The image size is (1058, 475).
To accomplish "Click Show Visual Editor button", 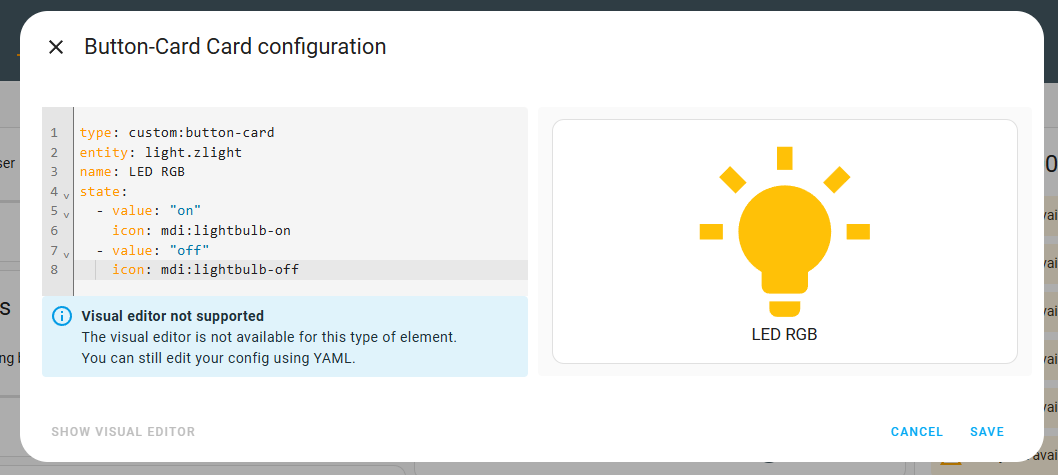I will (123, 432).
